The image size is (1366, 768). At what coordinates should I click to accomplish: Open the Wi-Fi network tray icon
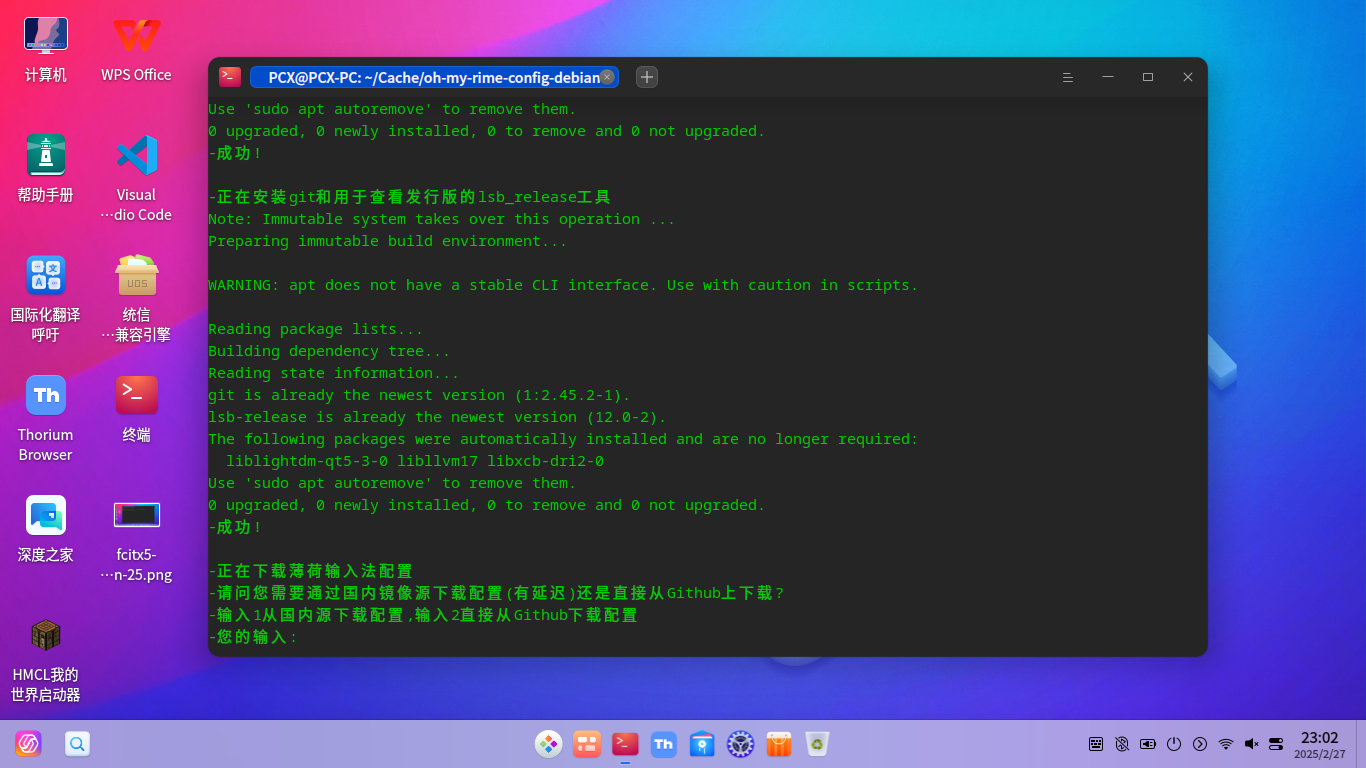[1226, 744]
